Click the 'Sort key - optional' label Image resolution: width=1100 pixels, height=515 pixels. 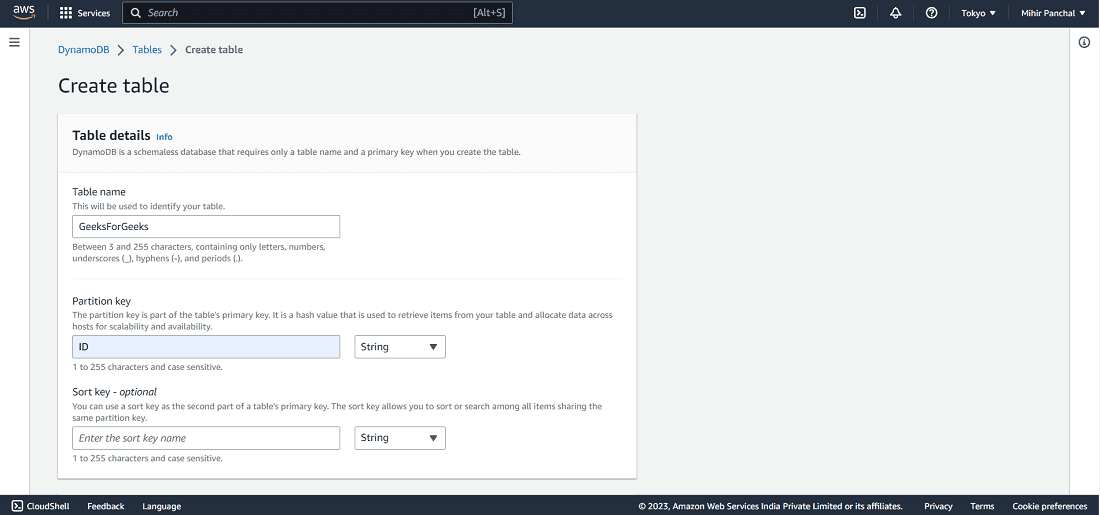(x=114, y=392)
